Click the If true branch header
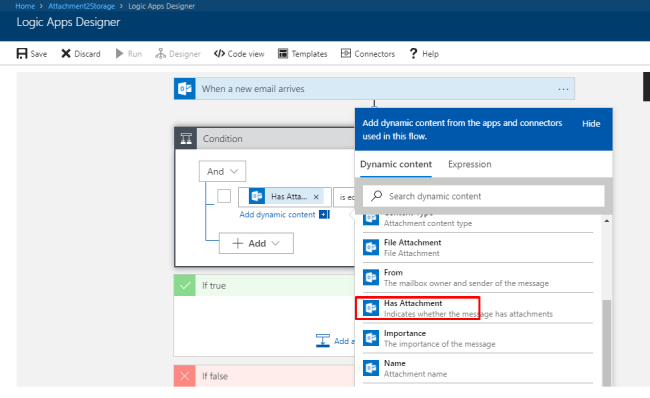Viewport: 650px width, 398px height. click(x=264, y=285)
